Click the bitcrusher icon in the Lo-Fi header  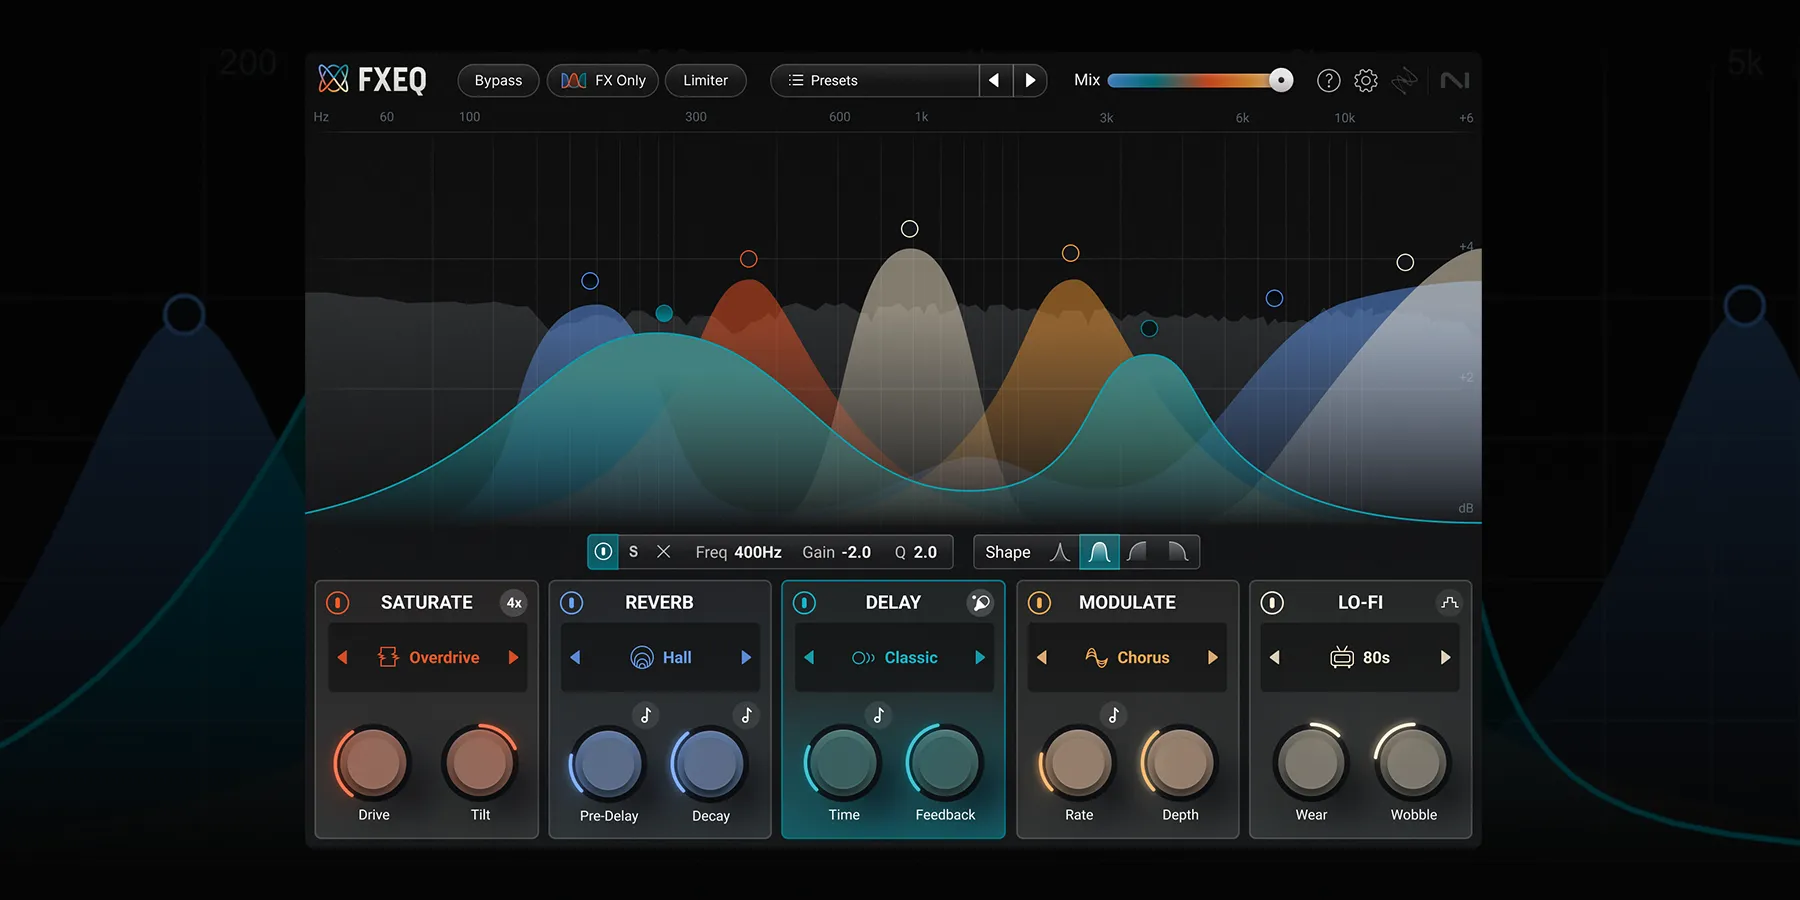pos(1449,602)
